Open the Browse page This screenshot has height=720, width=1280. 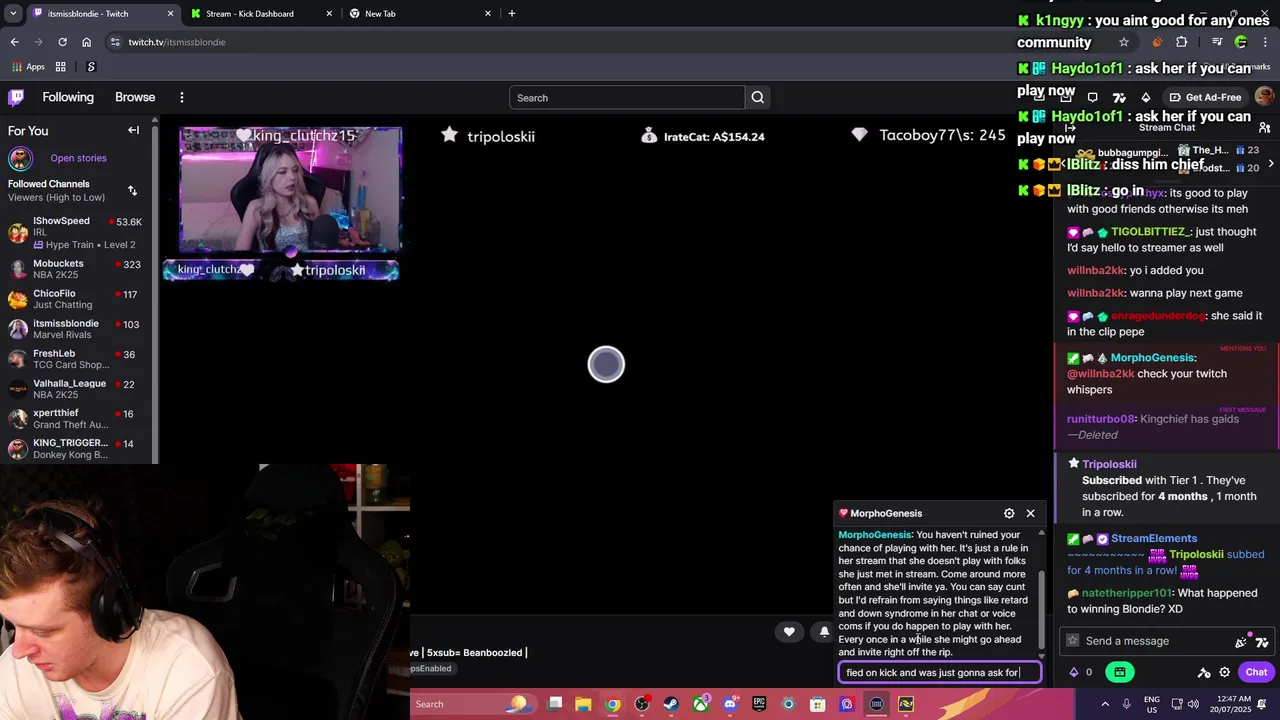click(135, 97)
